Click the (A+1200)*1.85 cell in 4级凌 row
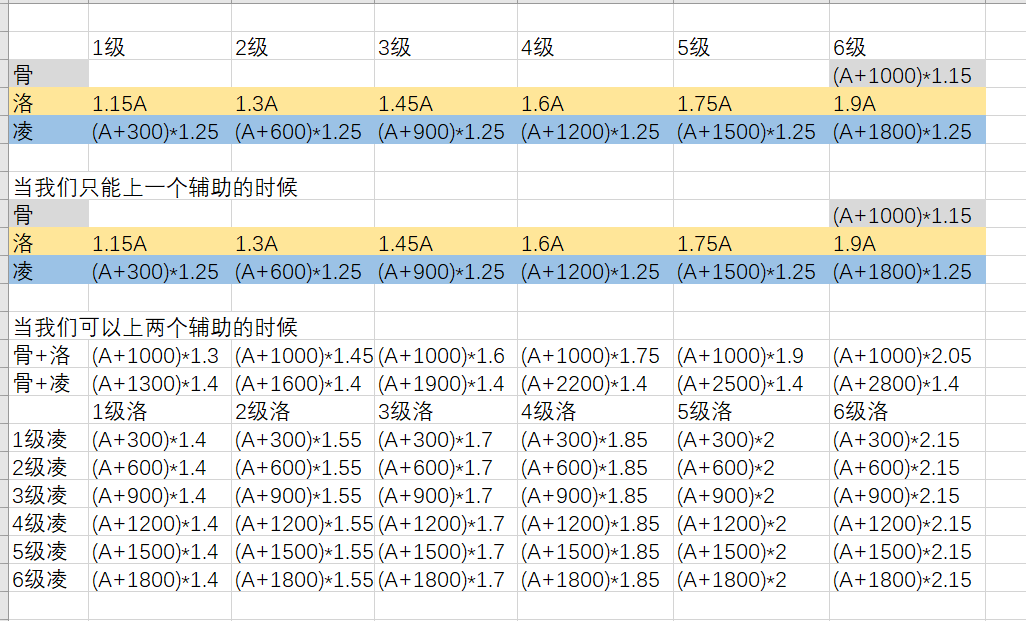 click(x=595, y=523)
